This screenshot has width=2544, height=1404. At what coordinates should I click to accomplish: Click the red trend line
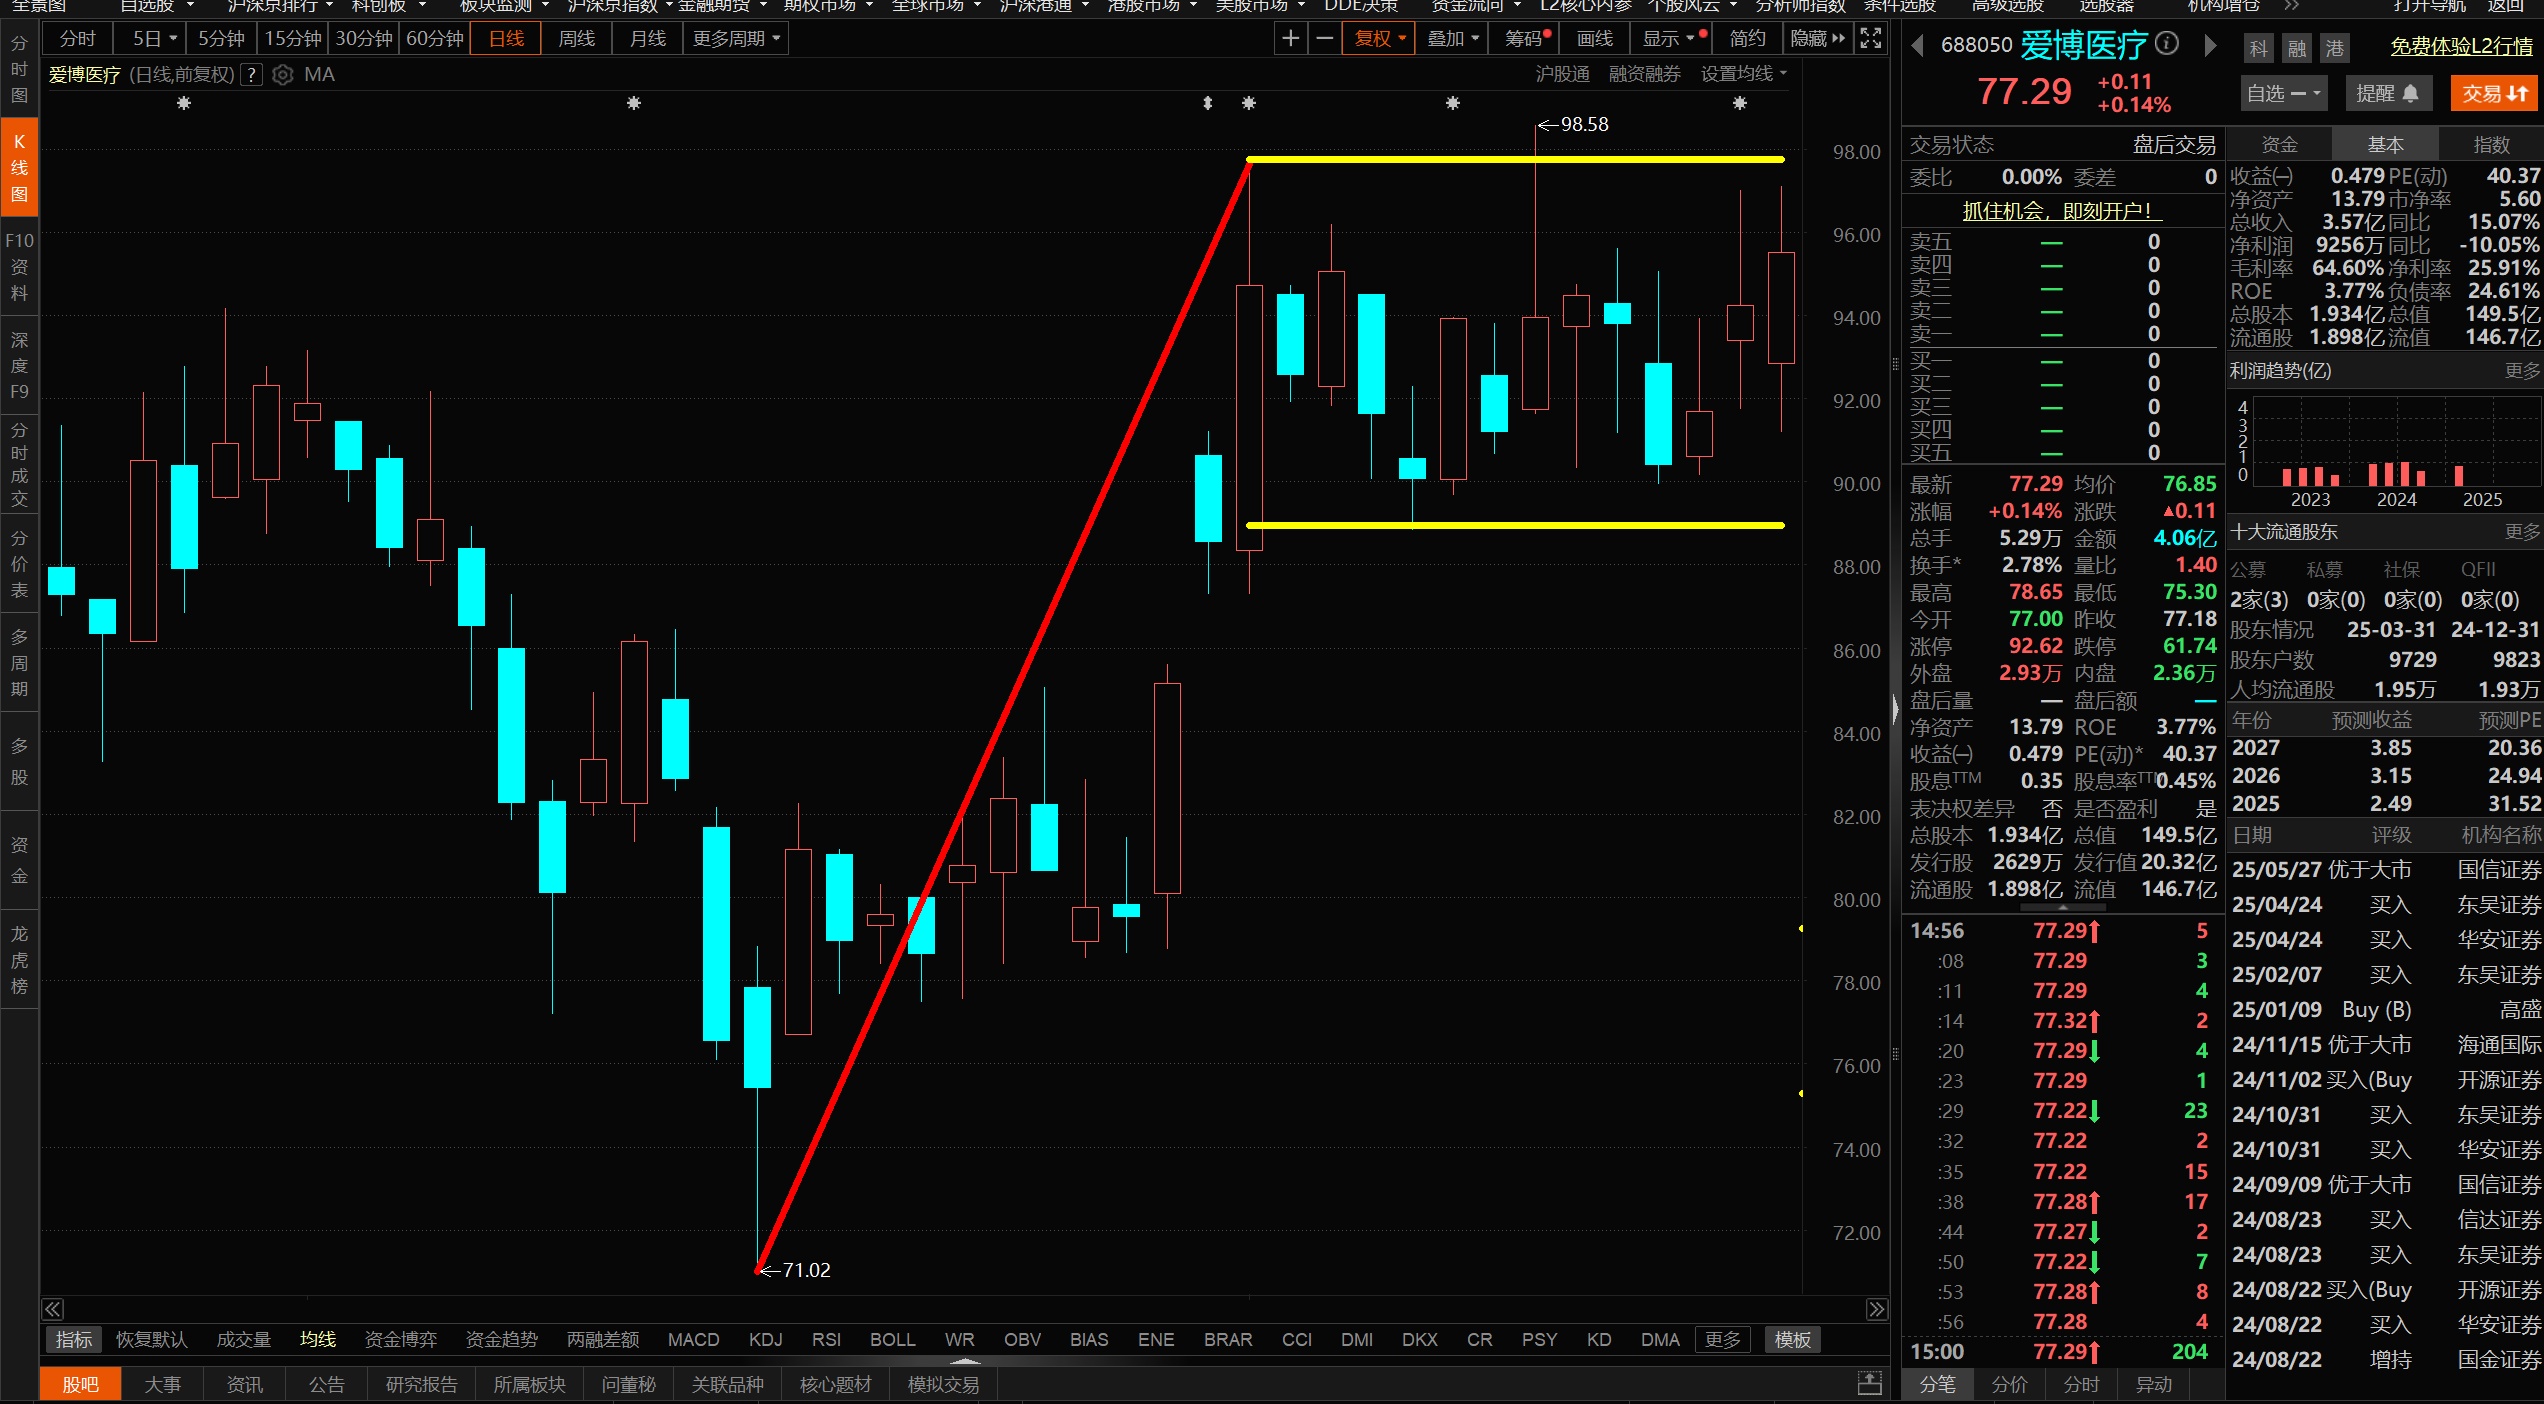[x=1003, y=715]
